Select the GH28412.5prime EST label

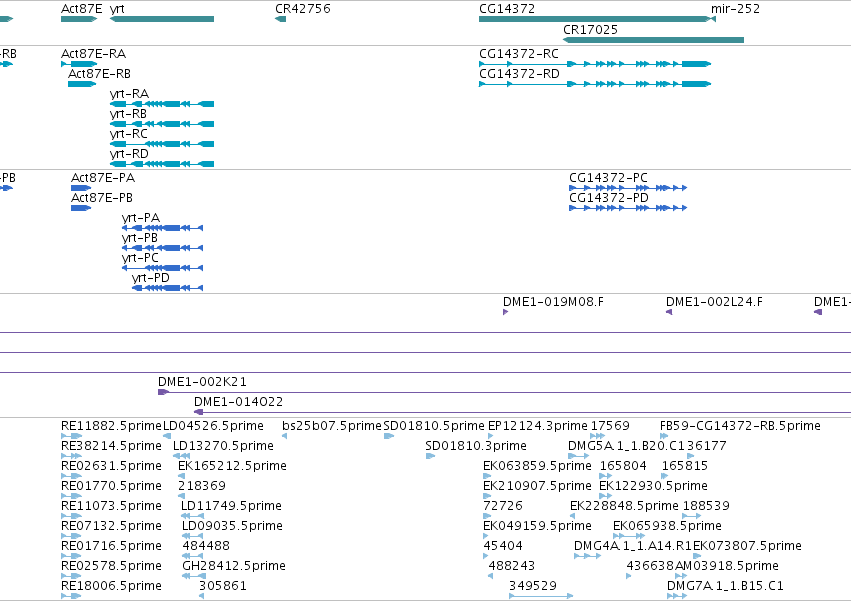234,567
